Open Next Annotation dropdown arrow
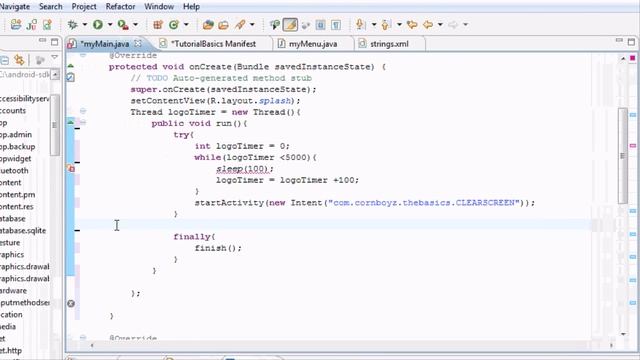 coord(374,25)
